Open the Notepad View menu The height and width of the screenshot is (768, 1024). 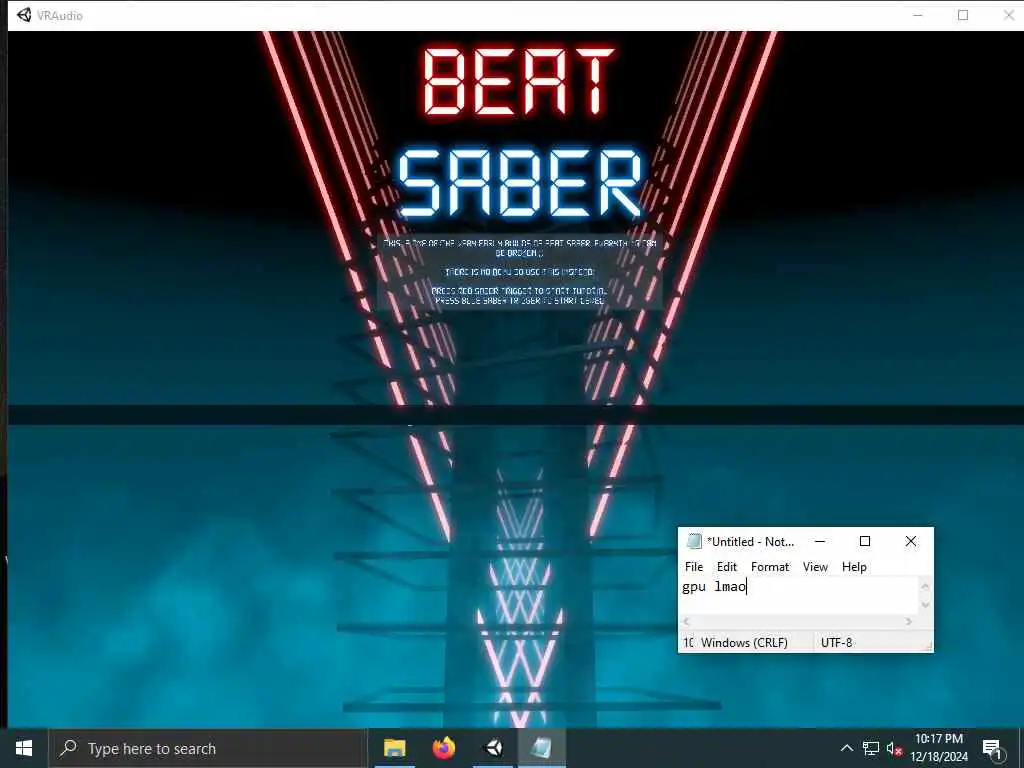coord(815,567)
